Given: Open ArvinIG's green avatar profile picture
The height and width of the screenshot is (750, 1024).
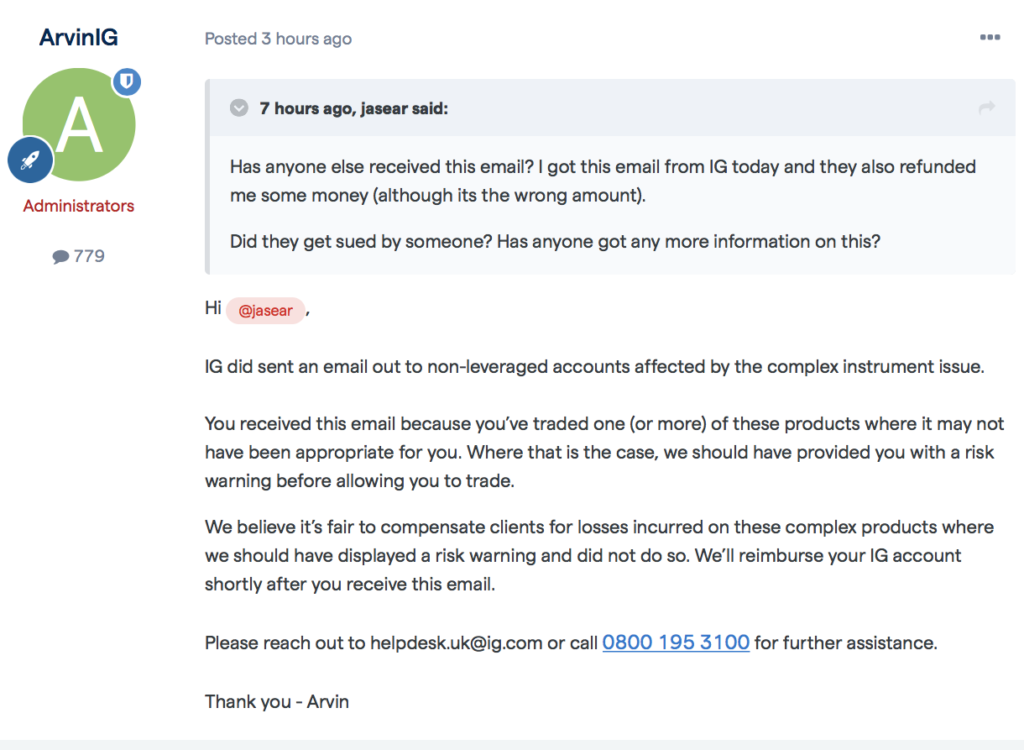Looking at the screenshot, I should (79, 124).
